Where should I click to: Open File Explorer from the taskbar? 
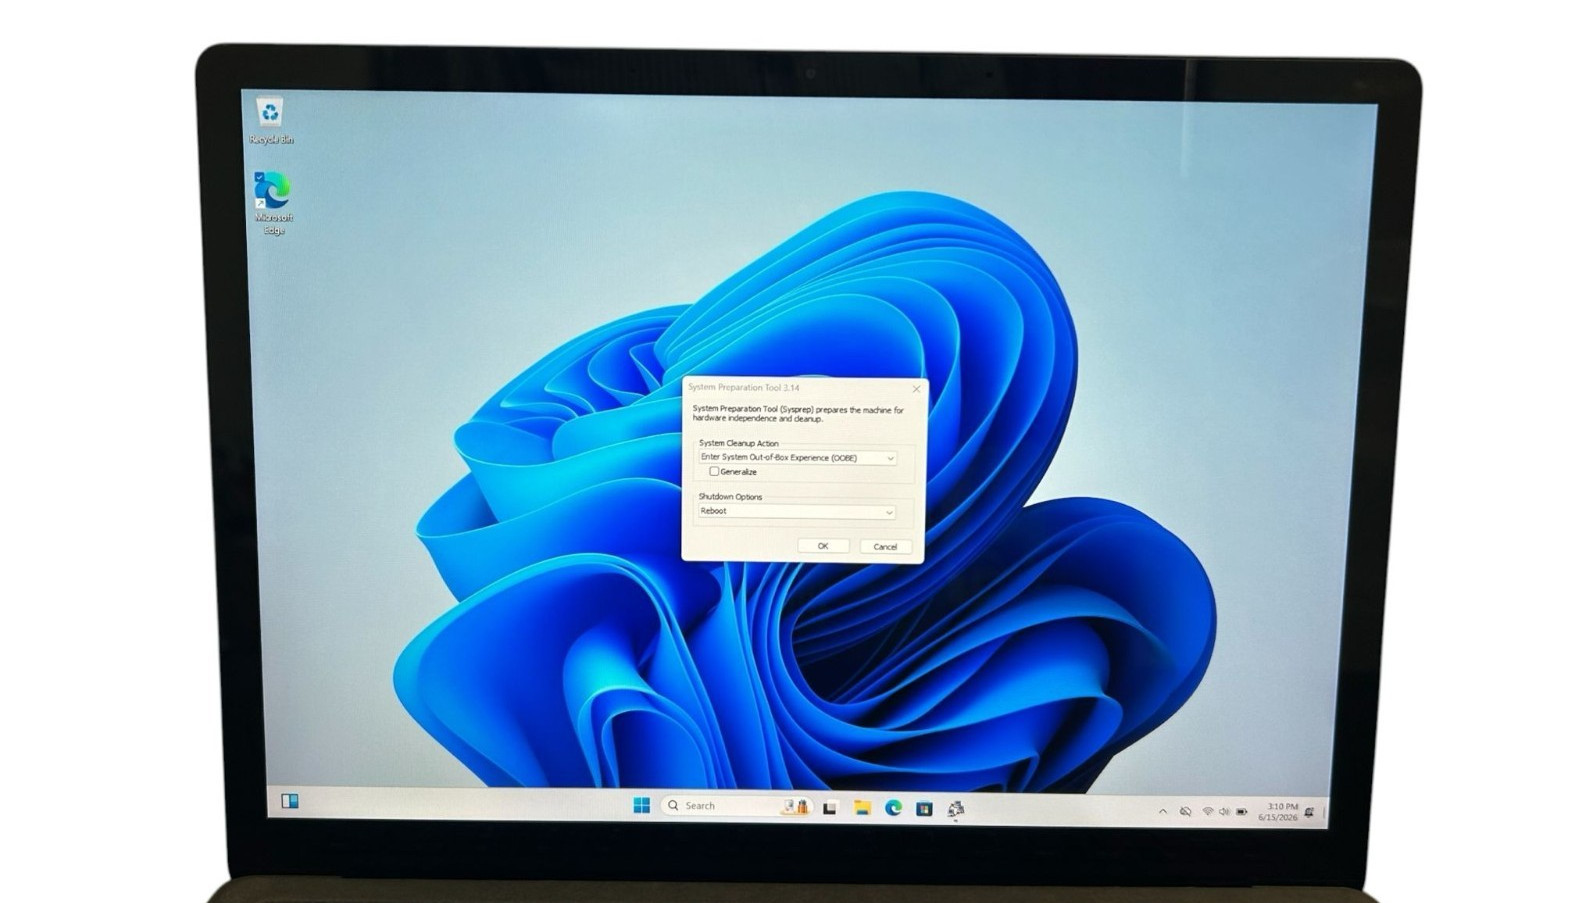tap(862, 808)
